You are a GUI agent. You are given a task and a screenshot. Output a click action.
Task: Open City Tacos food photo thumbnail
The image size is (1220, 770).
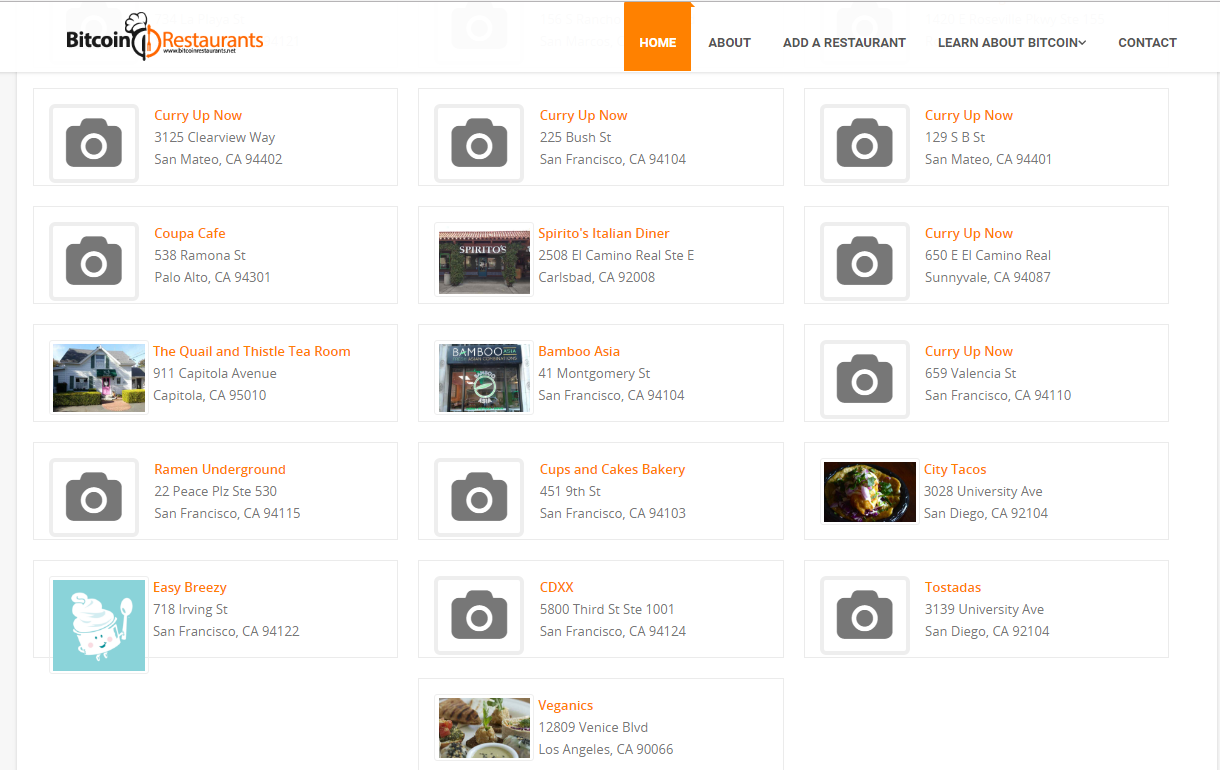870,492
